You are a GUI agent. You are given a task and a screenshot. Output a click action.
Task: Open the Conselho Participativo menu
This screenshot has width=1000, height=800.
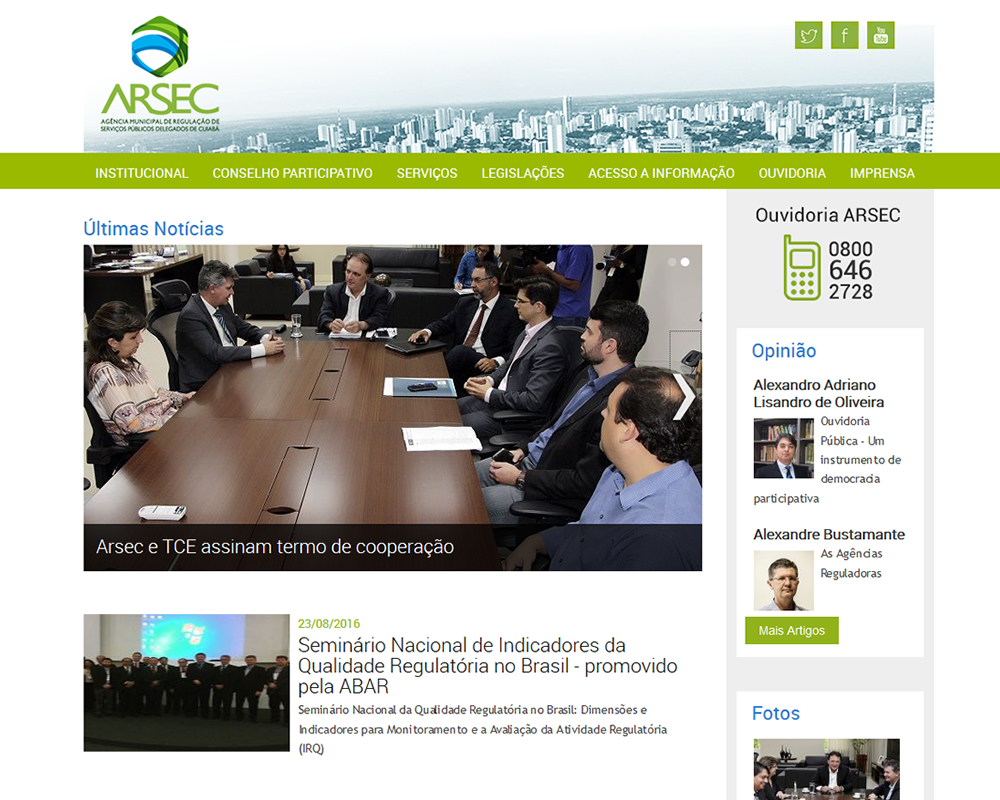pyautogui.click(x=292, y=173)
